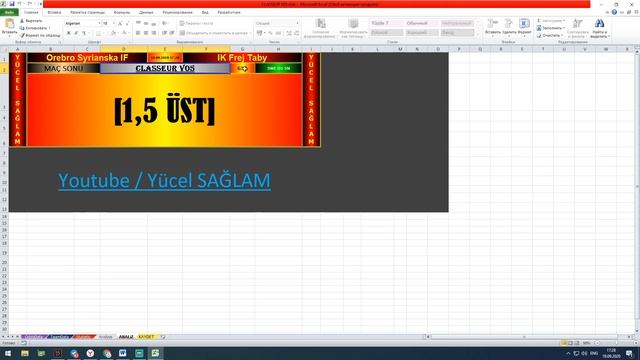Screen dimensions: 640x360
Task: Switch to the Вид (View) ribbon tab
Action: (x=205, y=12)
